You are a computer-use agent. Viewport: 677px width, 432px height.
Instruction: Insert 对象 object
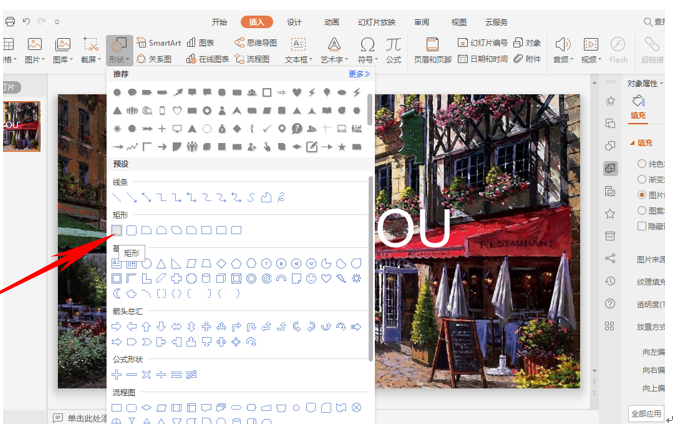tap(527, 43)
